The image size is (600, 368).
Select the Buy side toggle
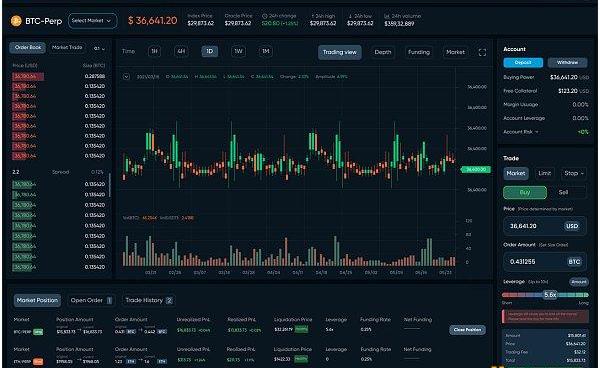click(525, 192)
